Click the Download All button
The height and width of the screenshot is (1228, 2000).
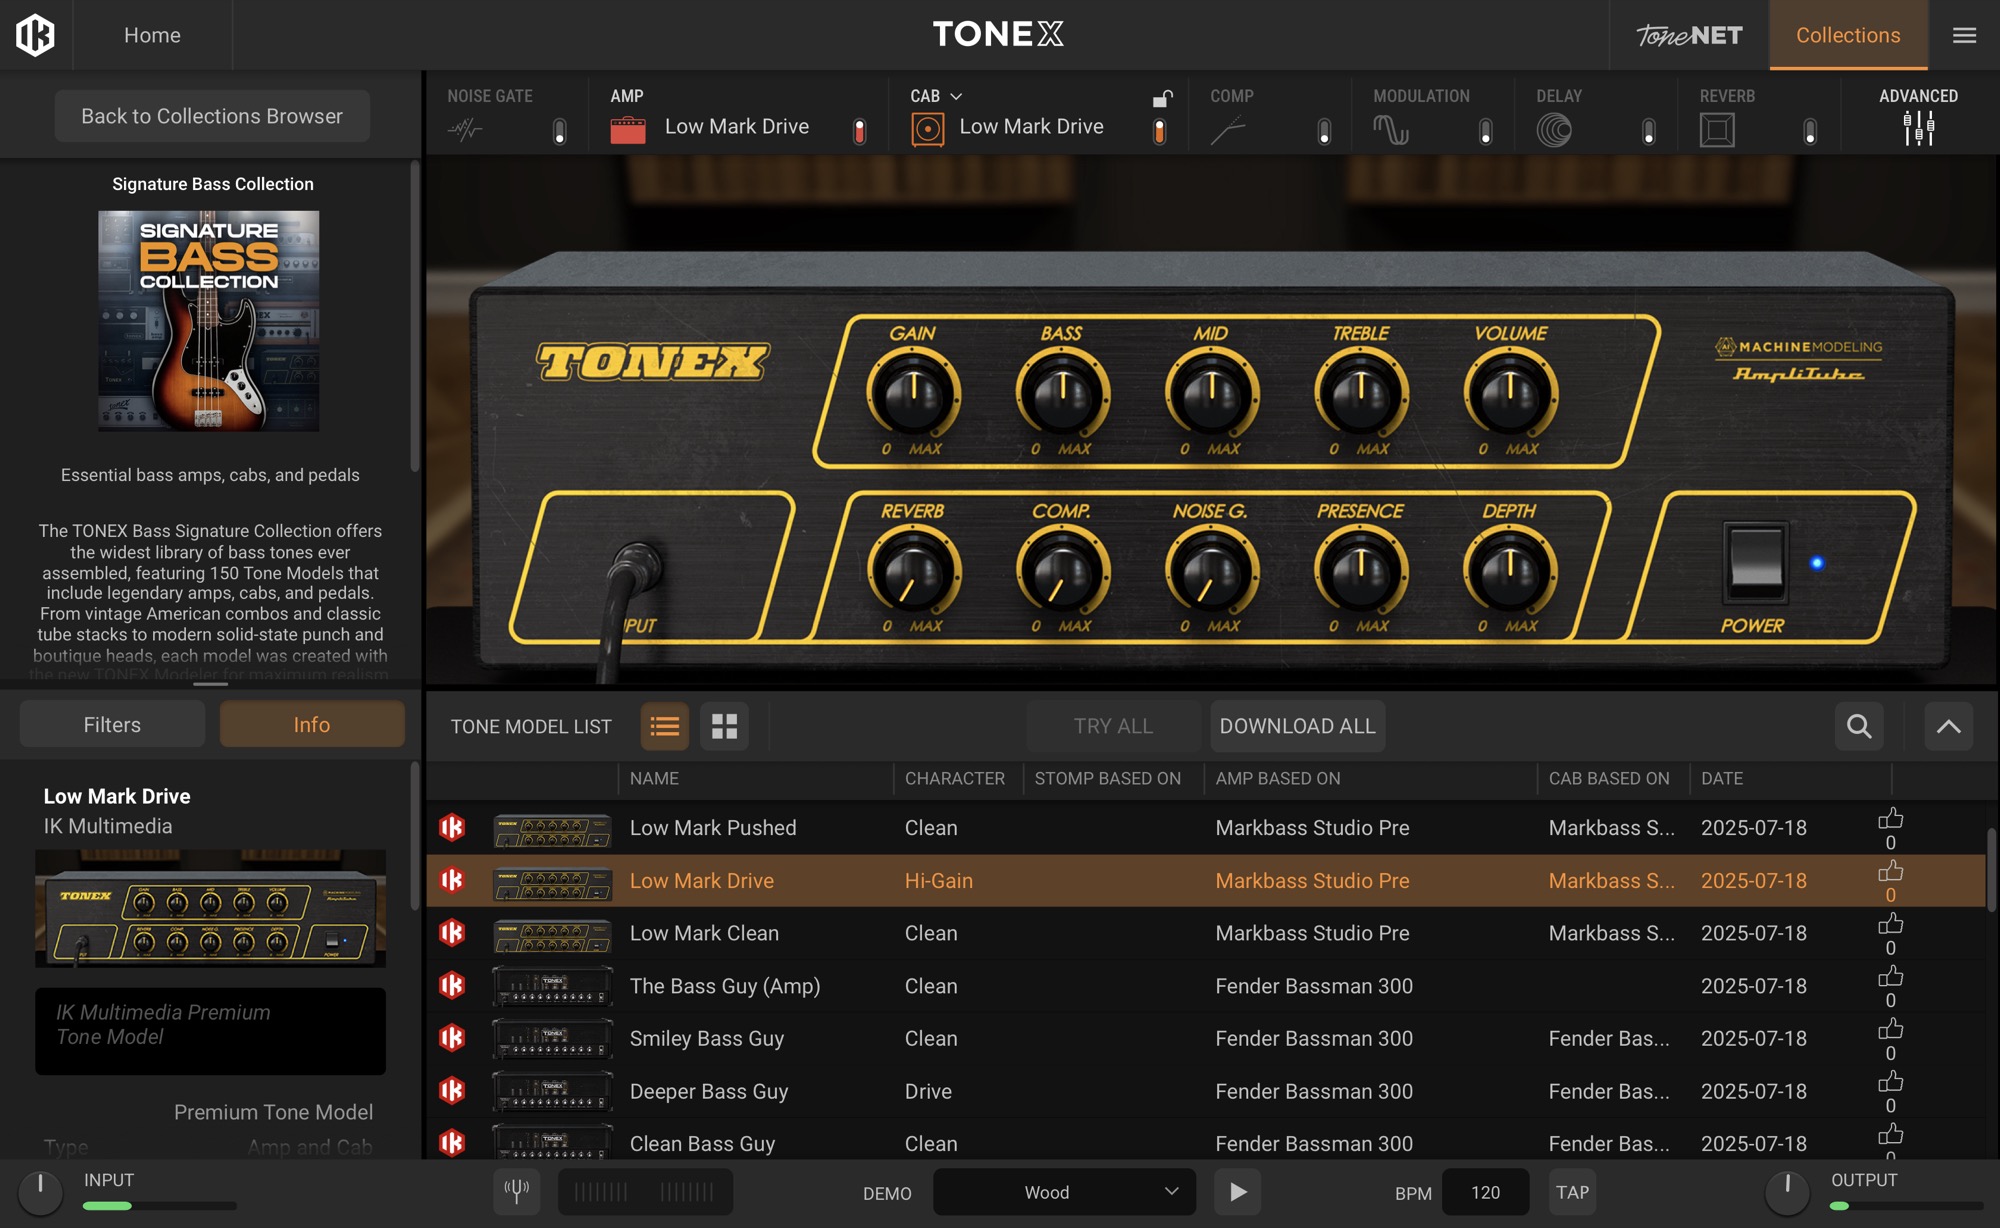1297,726
